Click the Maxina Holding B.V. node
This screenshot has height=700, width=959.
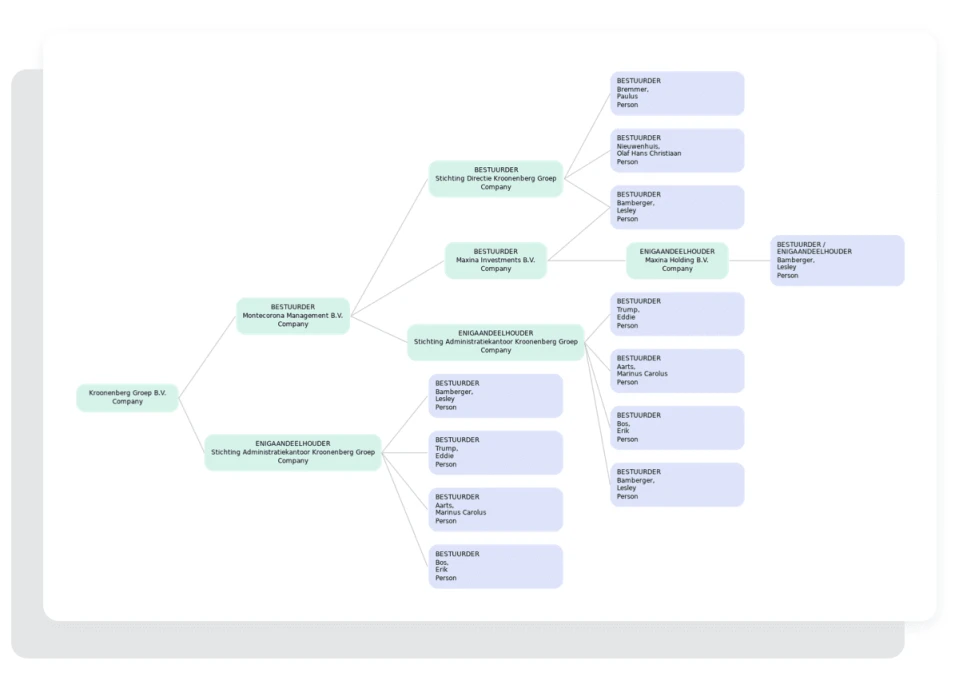tap(677, 260)
